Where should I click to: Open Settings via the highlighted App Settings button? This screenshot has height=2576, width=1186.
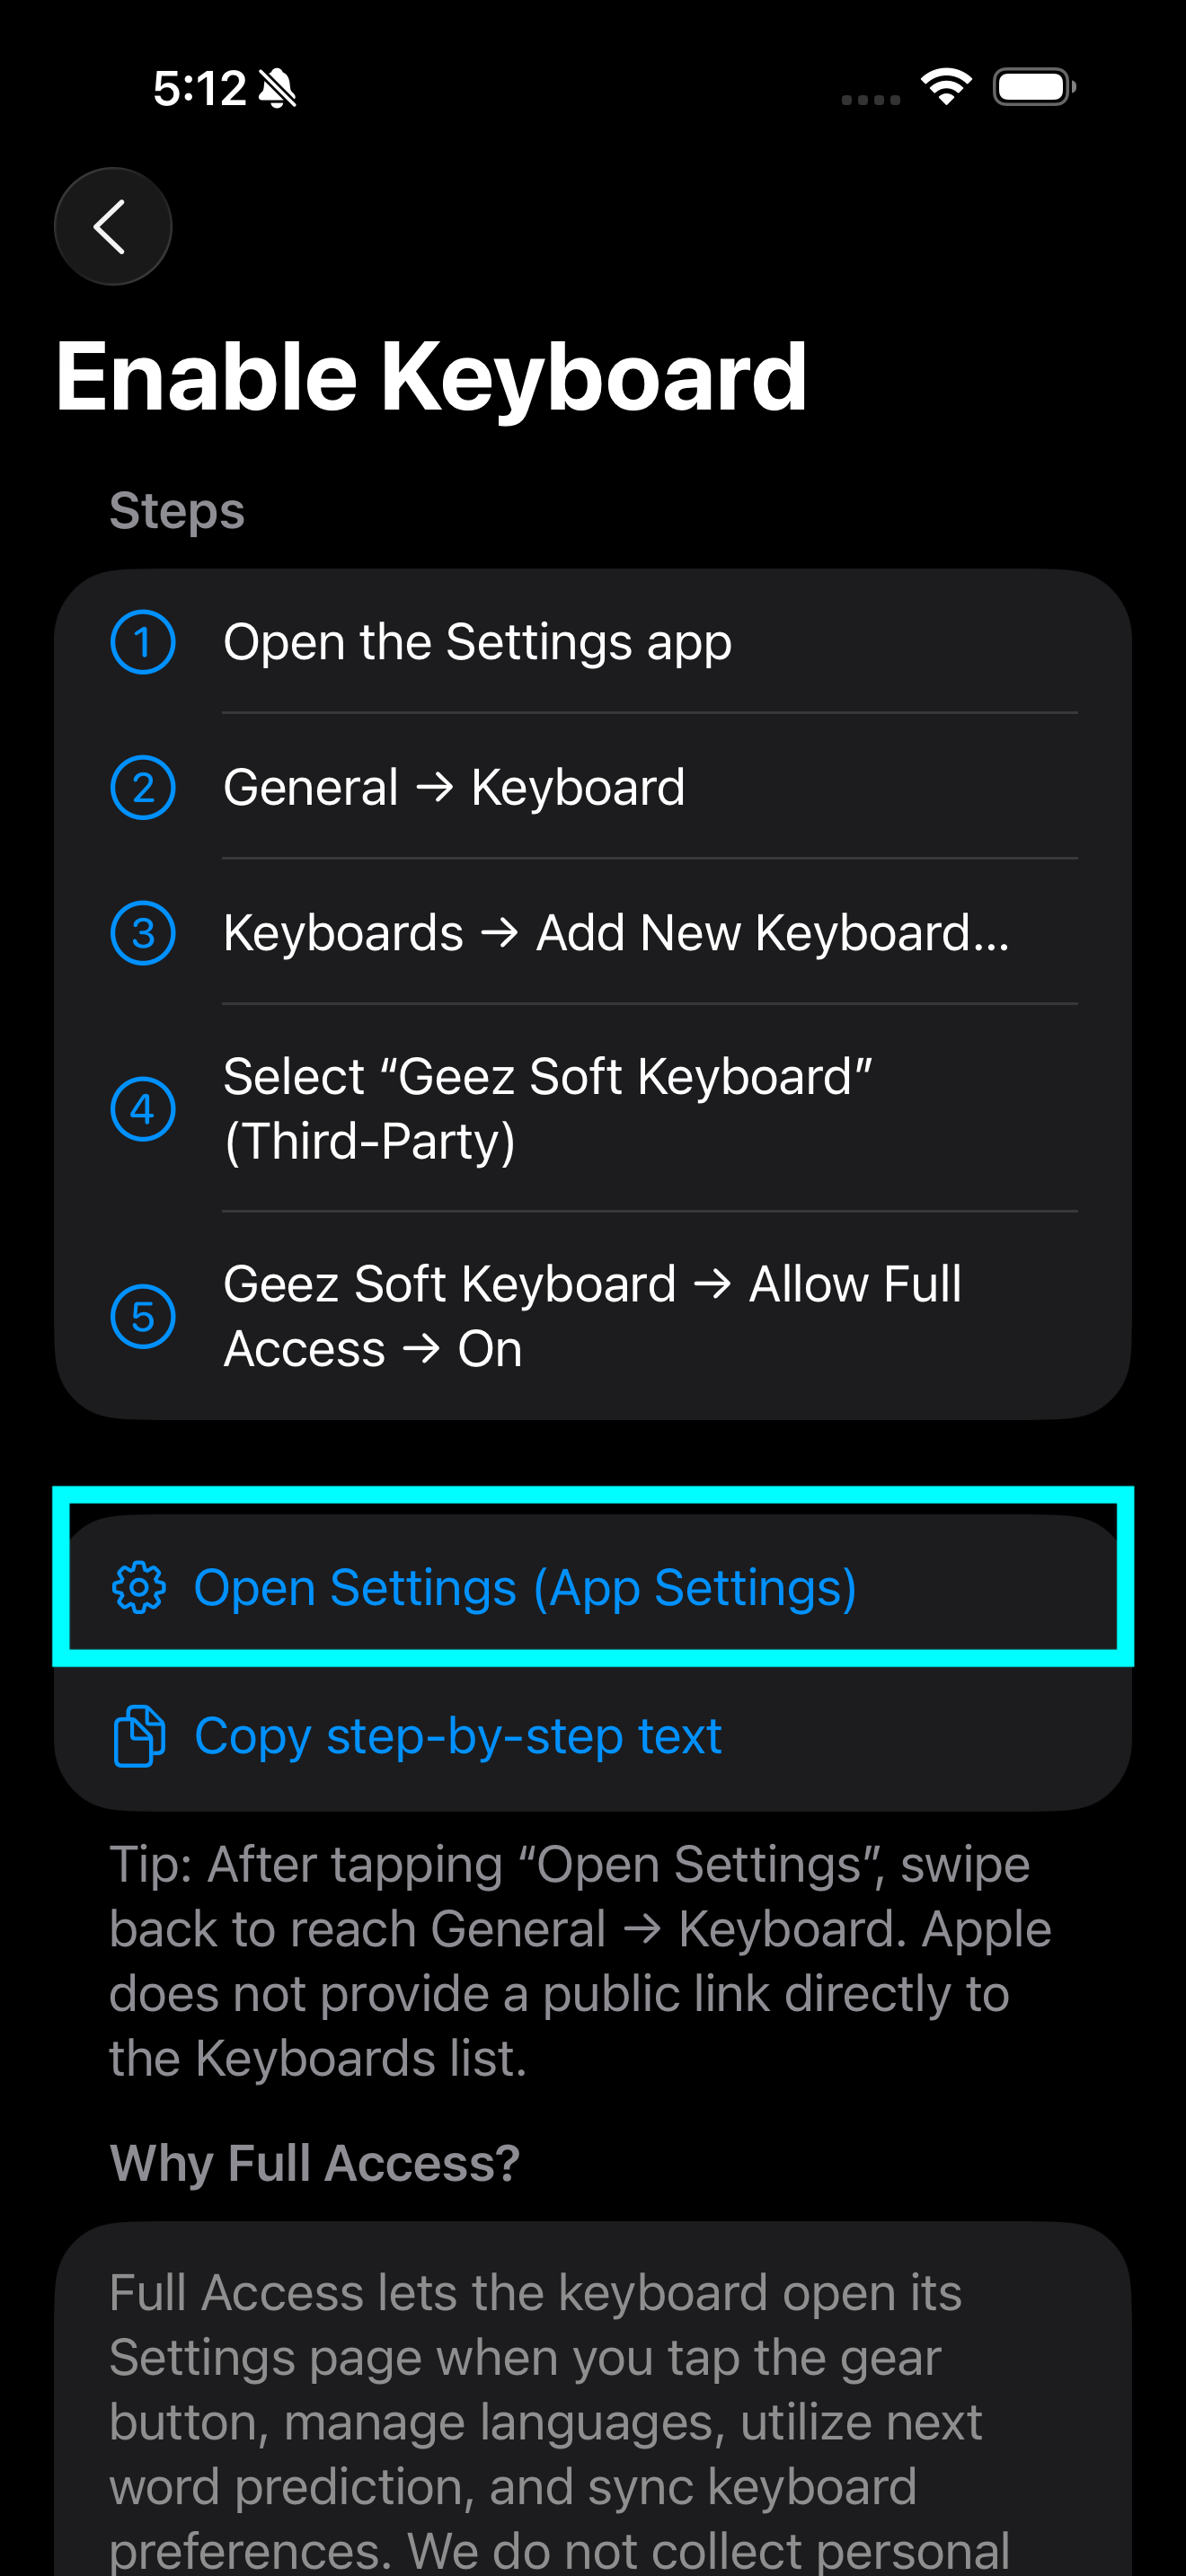coord(593,1587)
